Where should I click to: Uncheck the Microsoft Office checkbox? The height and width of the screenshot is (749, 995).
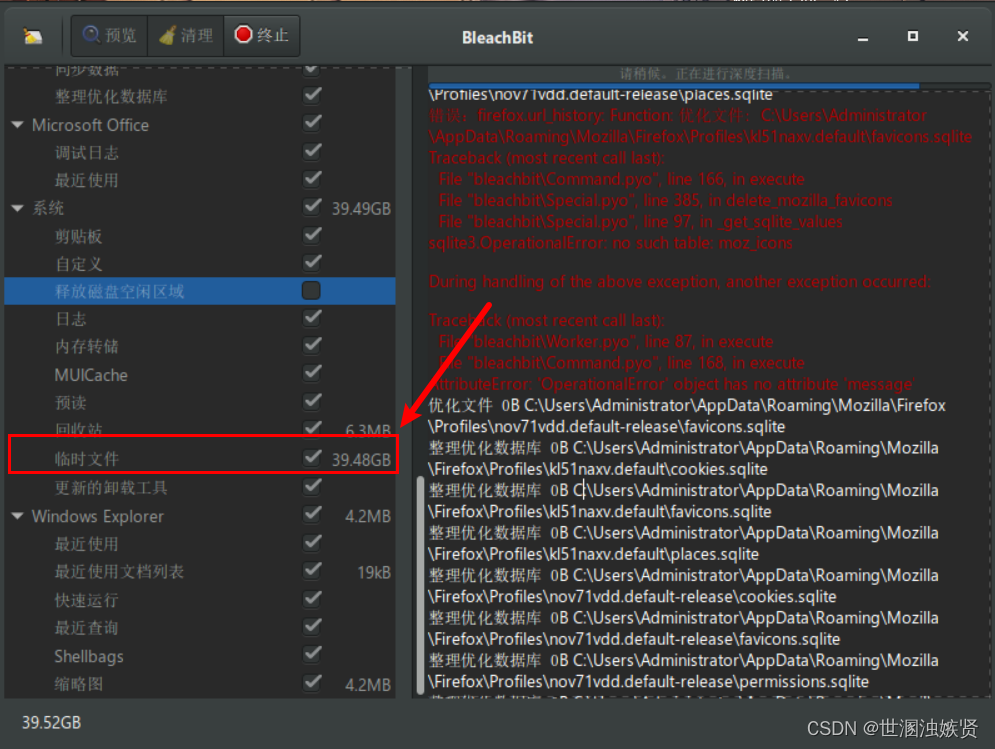click(312, 123)
